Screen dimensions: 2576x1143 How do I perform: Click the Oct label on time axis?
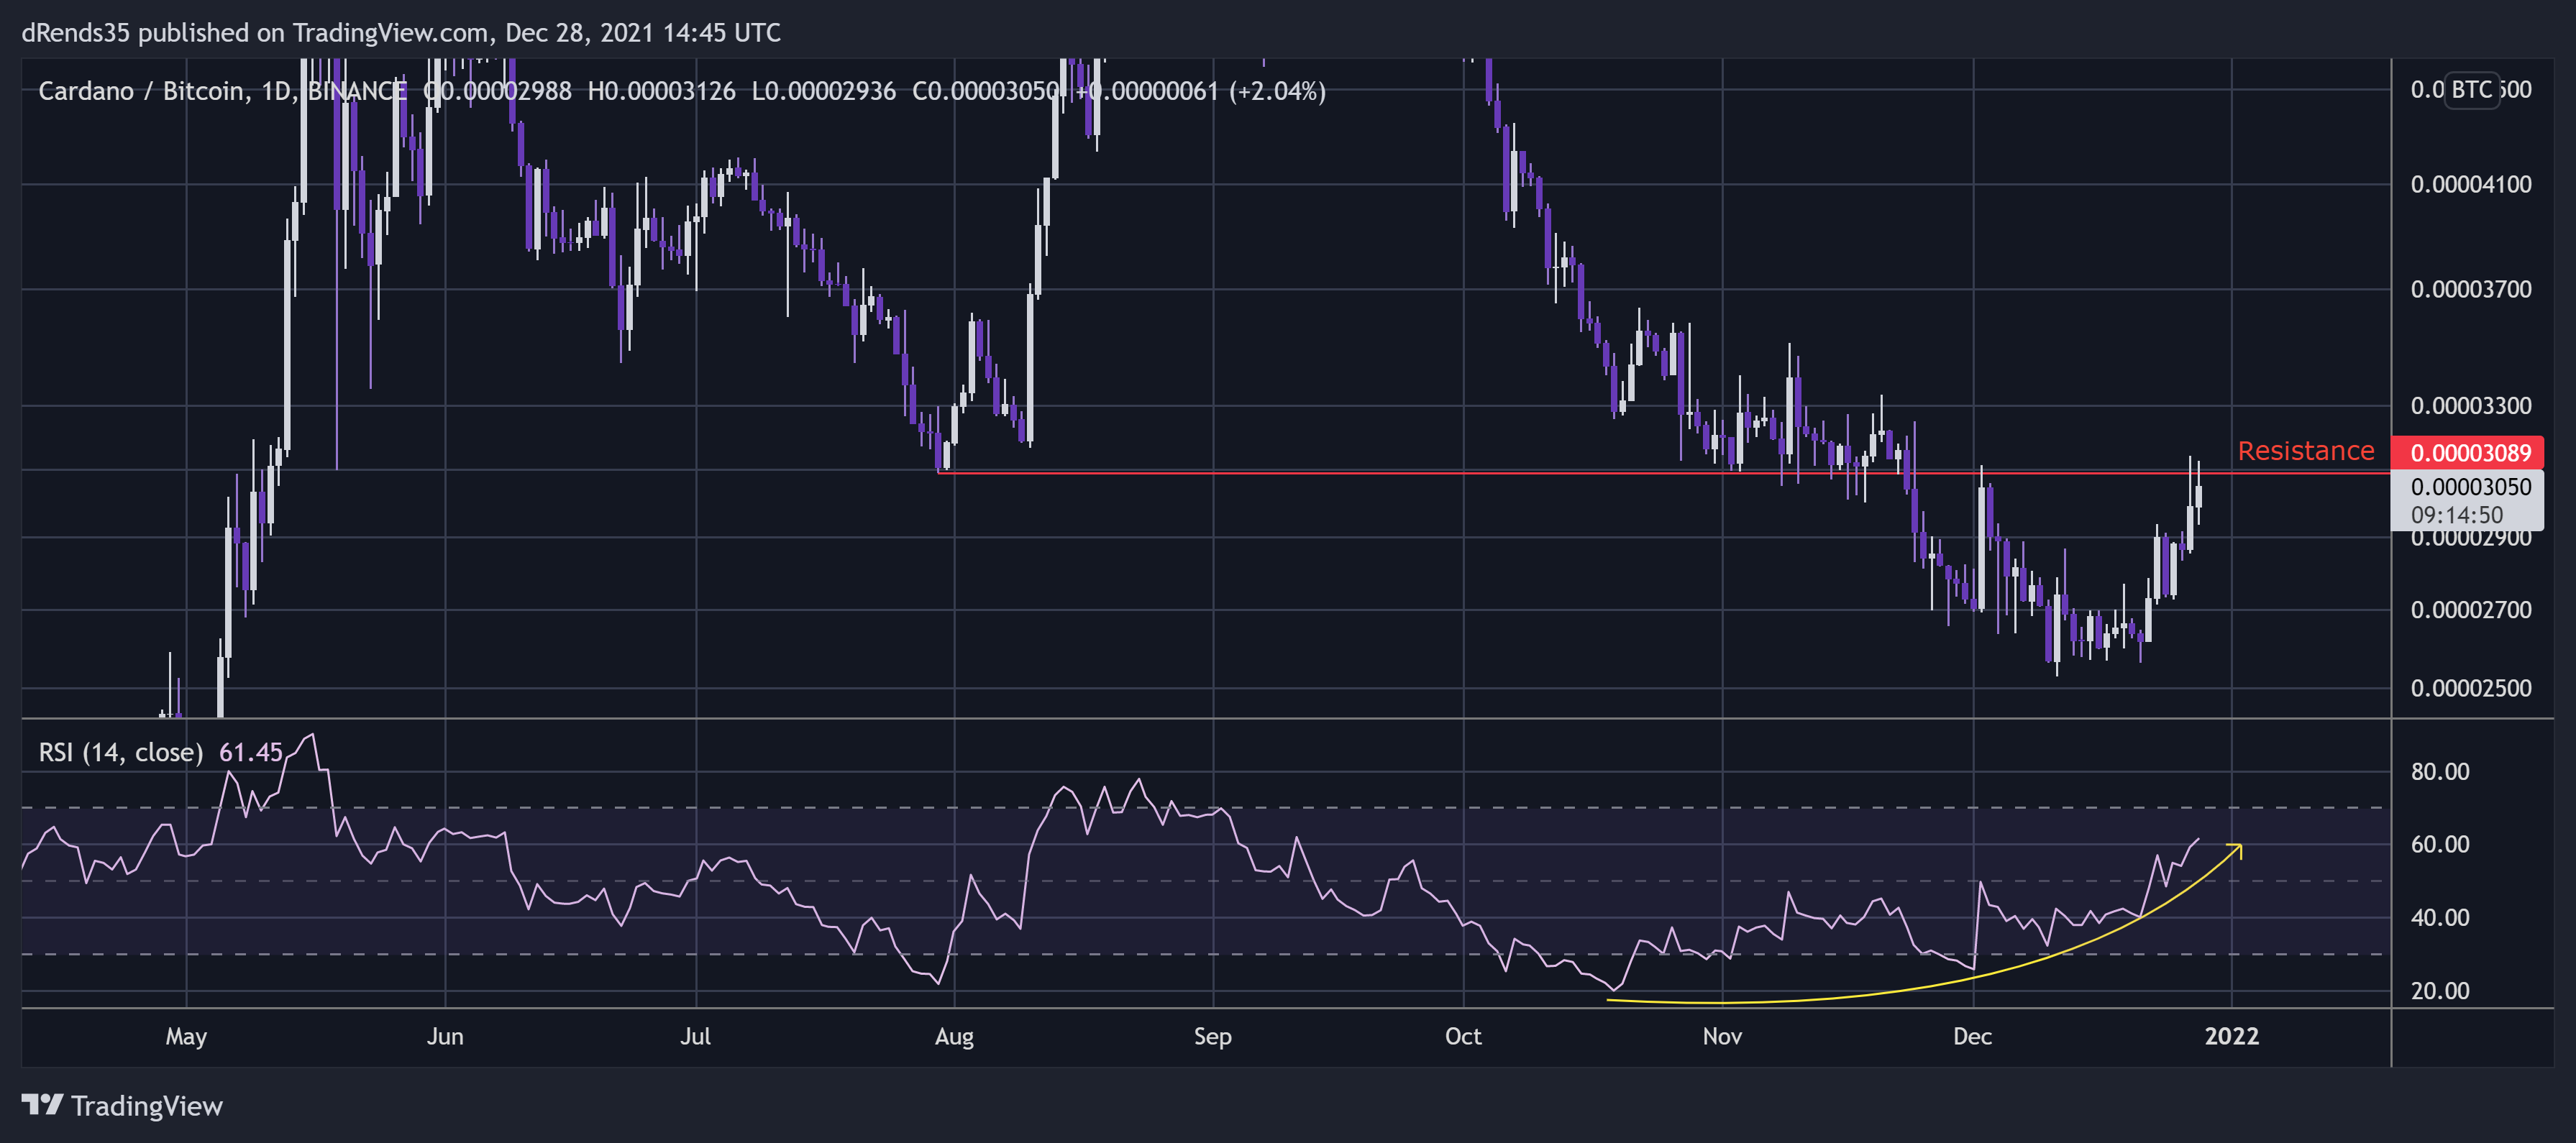pyautogui.click(x=1463, y=1036)
